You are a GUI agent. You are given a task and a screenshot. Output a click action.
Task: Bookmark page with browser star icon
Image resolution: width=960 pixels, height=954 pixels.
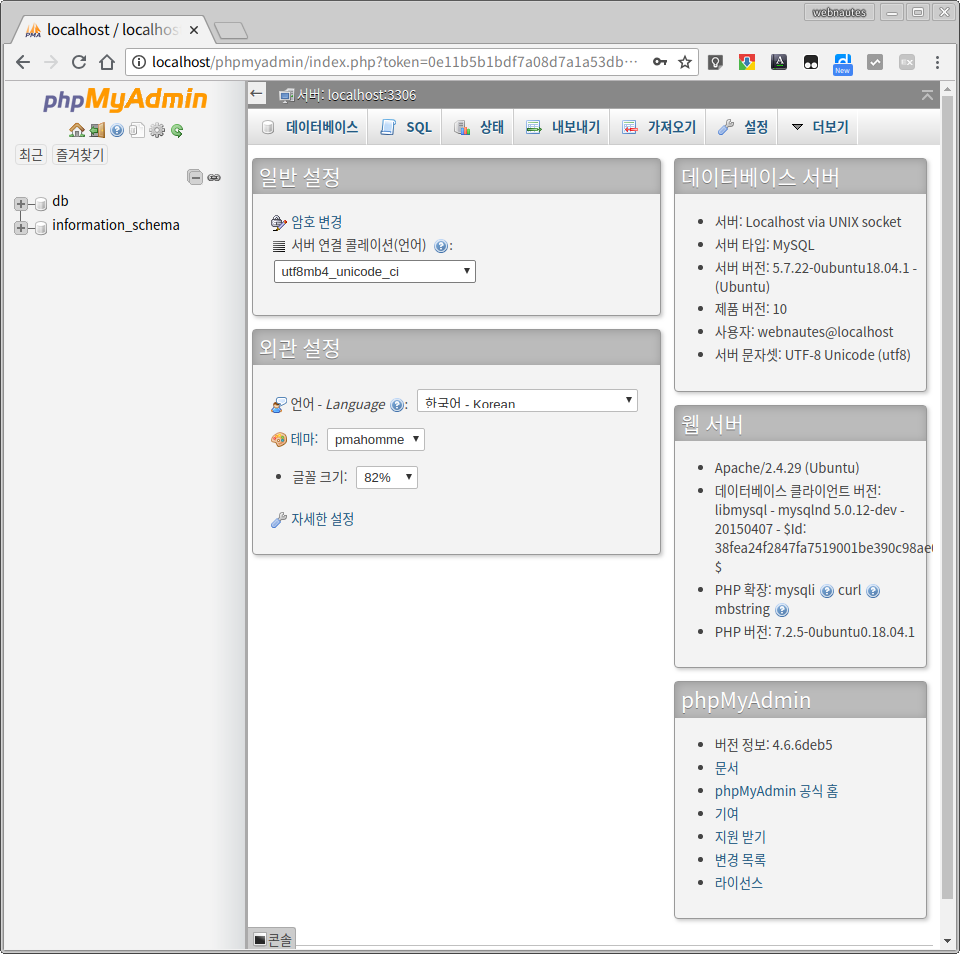click(x=684, y=62)
